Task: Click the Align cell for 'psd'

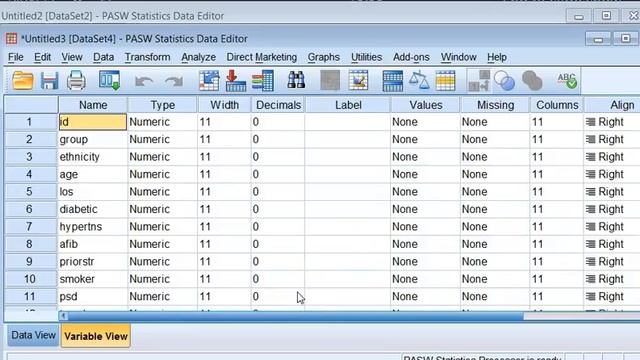Action: [x=612, y=297]
